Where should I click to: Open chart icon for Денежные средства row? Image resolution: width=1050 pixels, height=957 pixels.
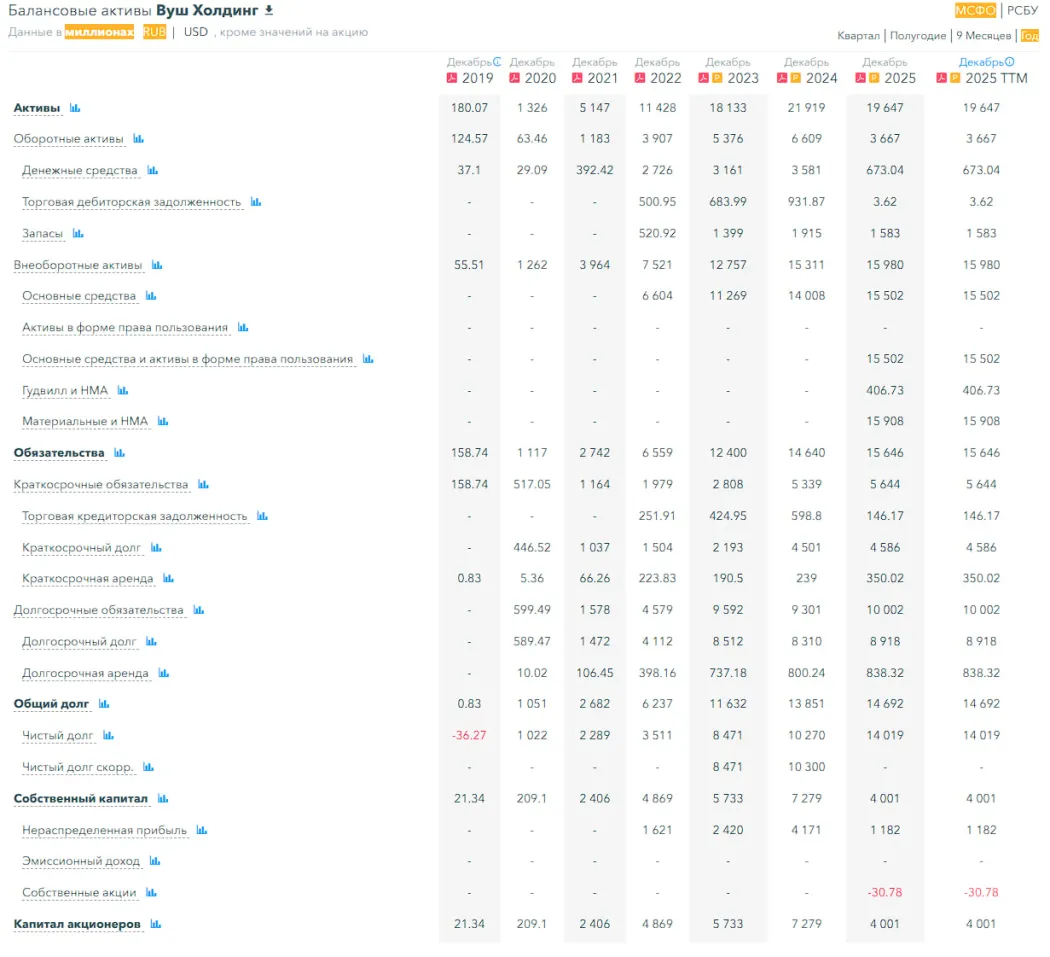[153, 171]
